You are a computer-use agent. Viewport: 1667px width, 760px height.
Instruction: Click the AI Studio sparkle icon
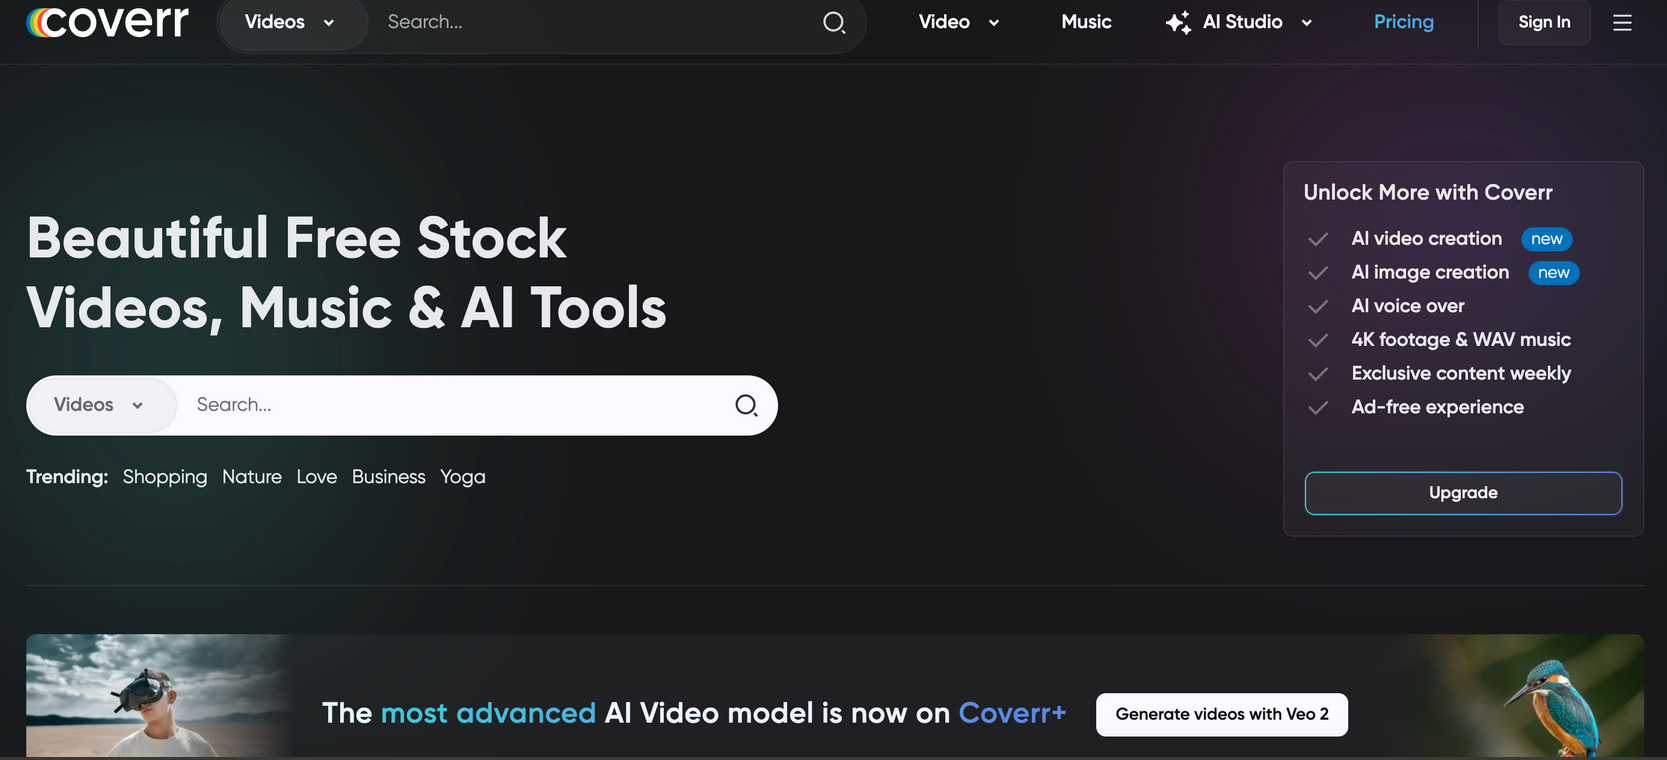click(1178, 22)
